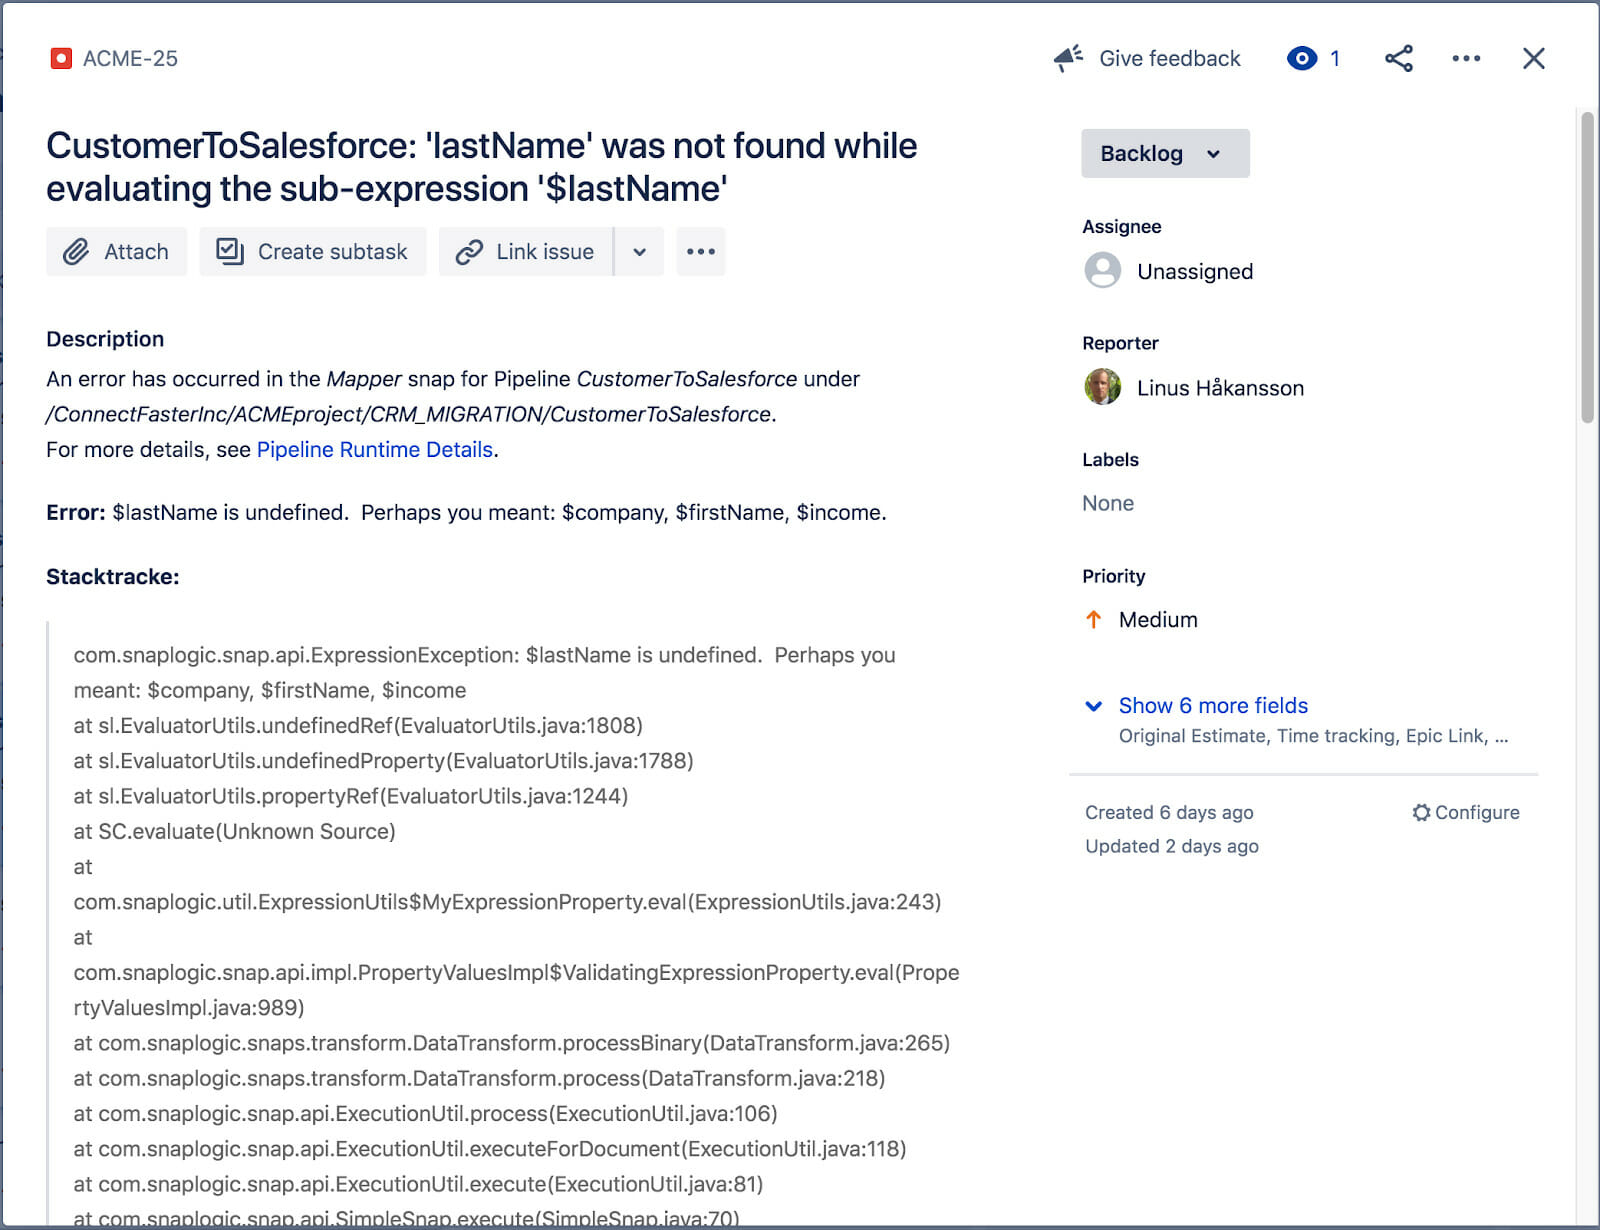The width and height of the screenshot is (1600, 1230).
Task: Toggle the watch eye icon
Action: tap(1301, 59)
